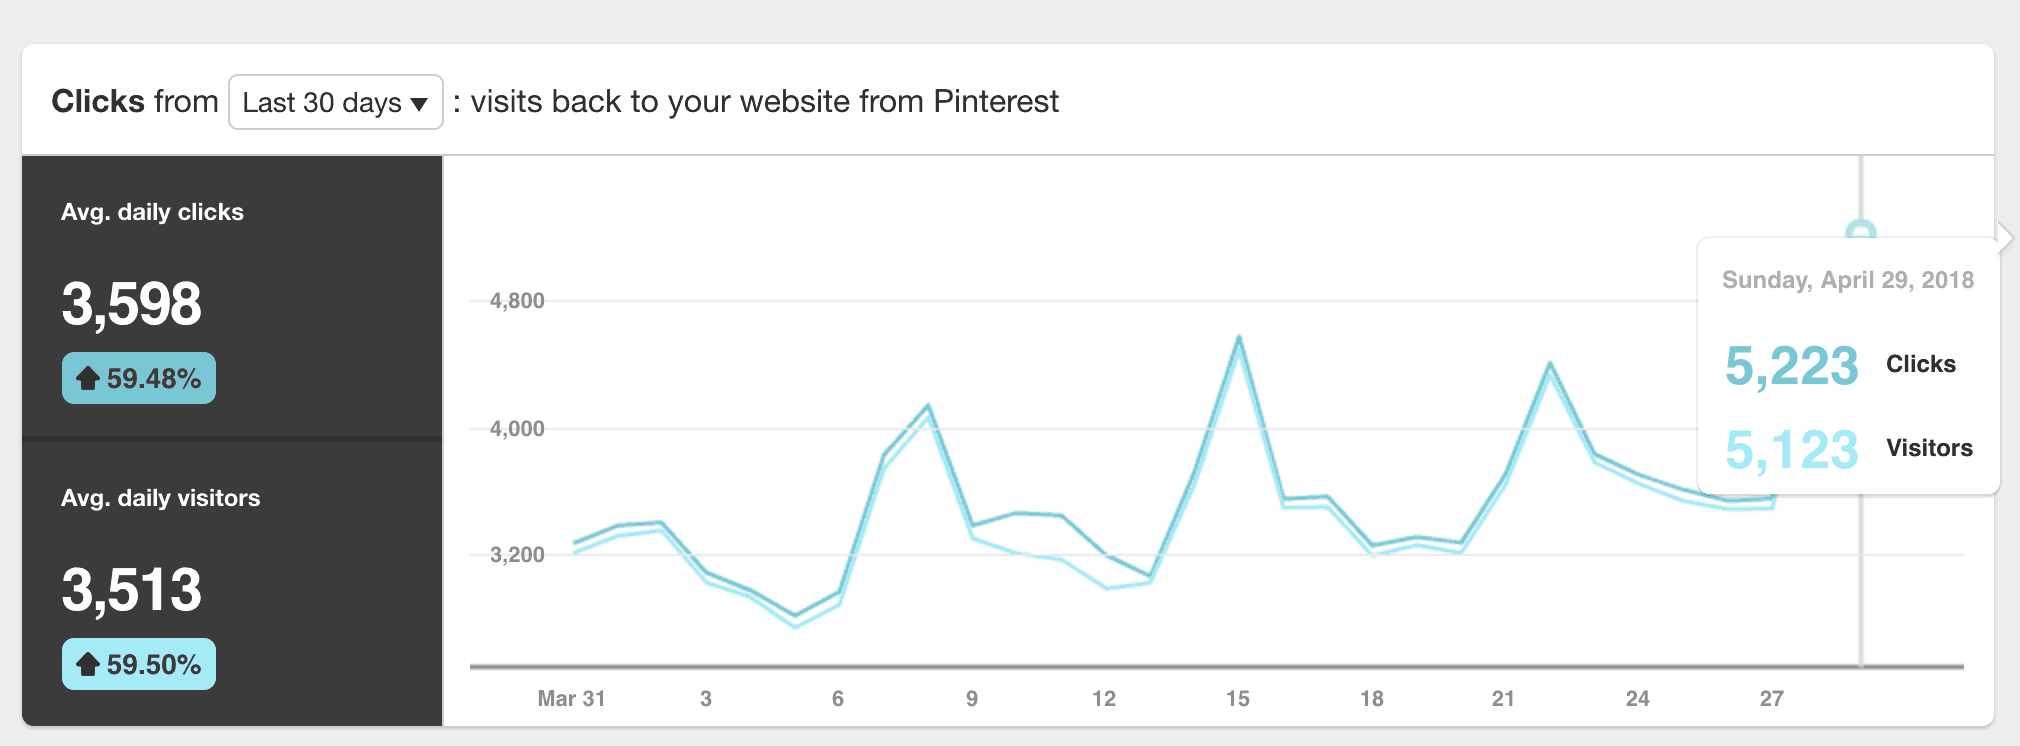Select the Avg. daily clicks panel
2020x746 pixels.
point(232,296)
